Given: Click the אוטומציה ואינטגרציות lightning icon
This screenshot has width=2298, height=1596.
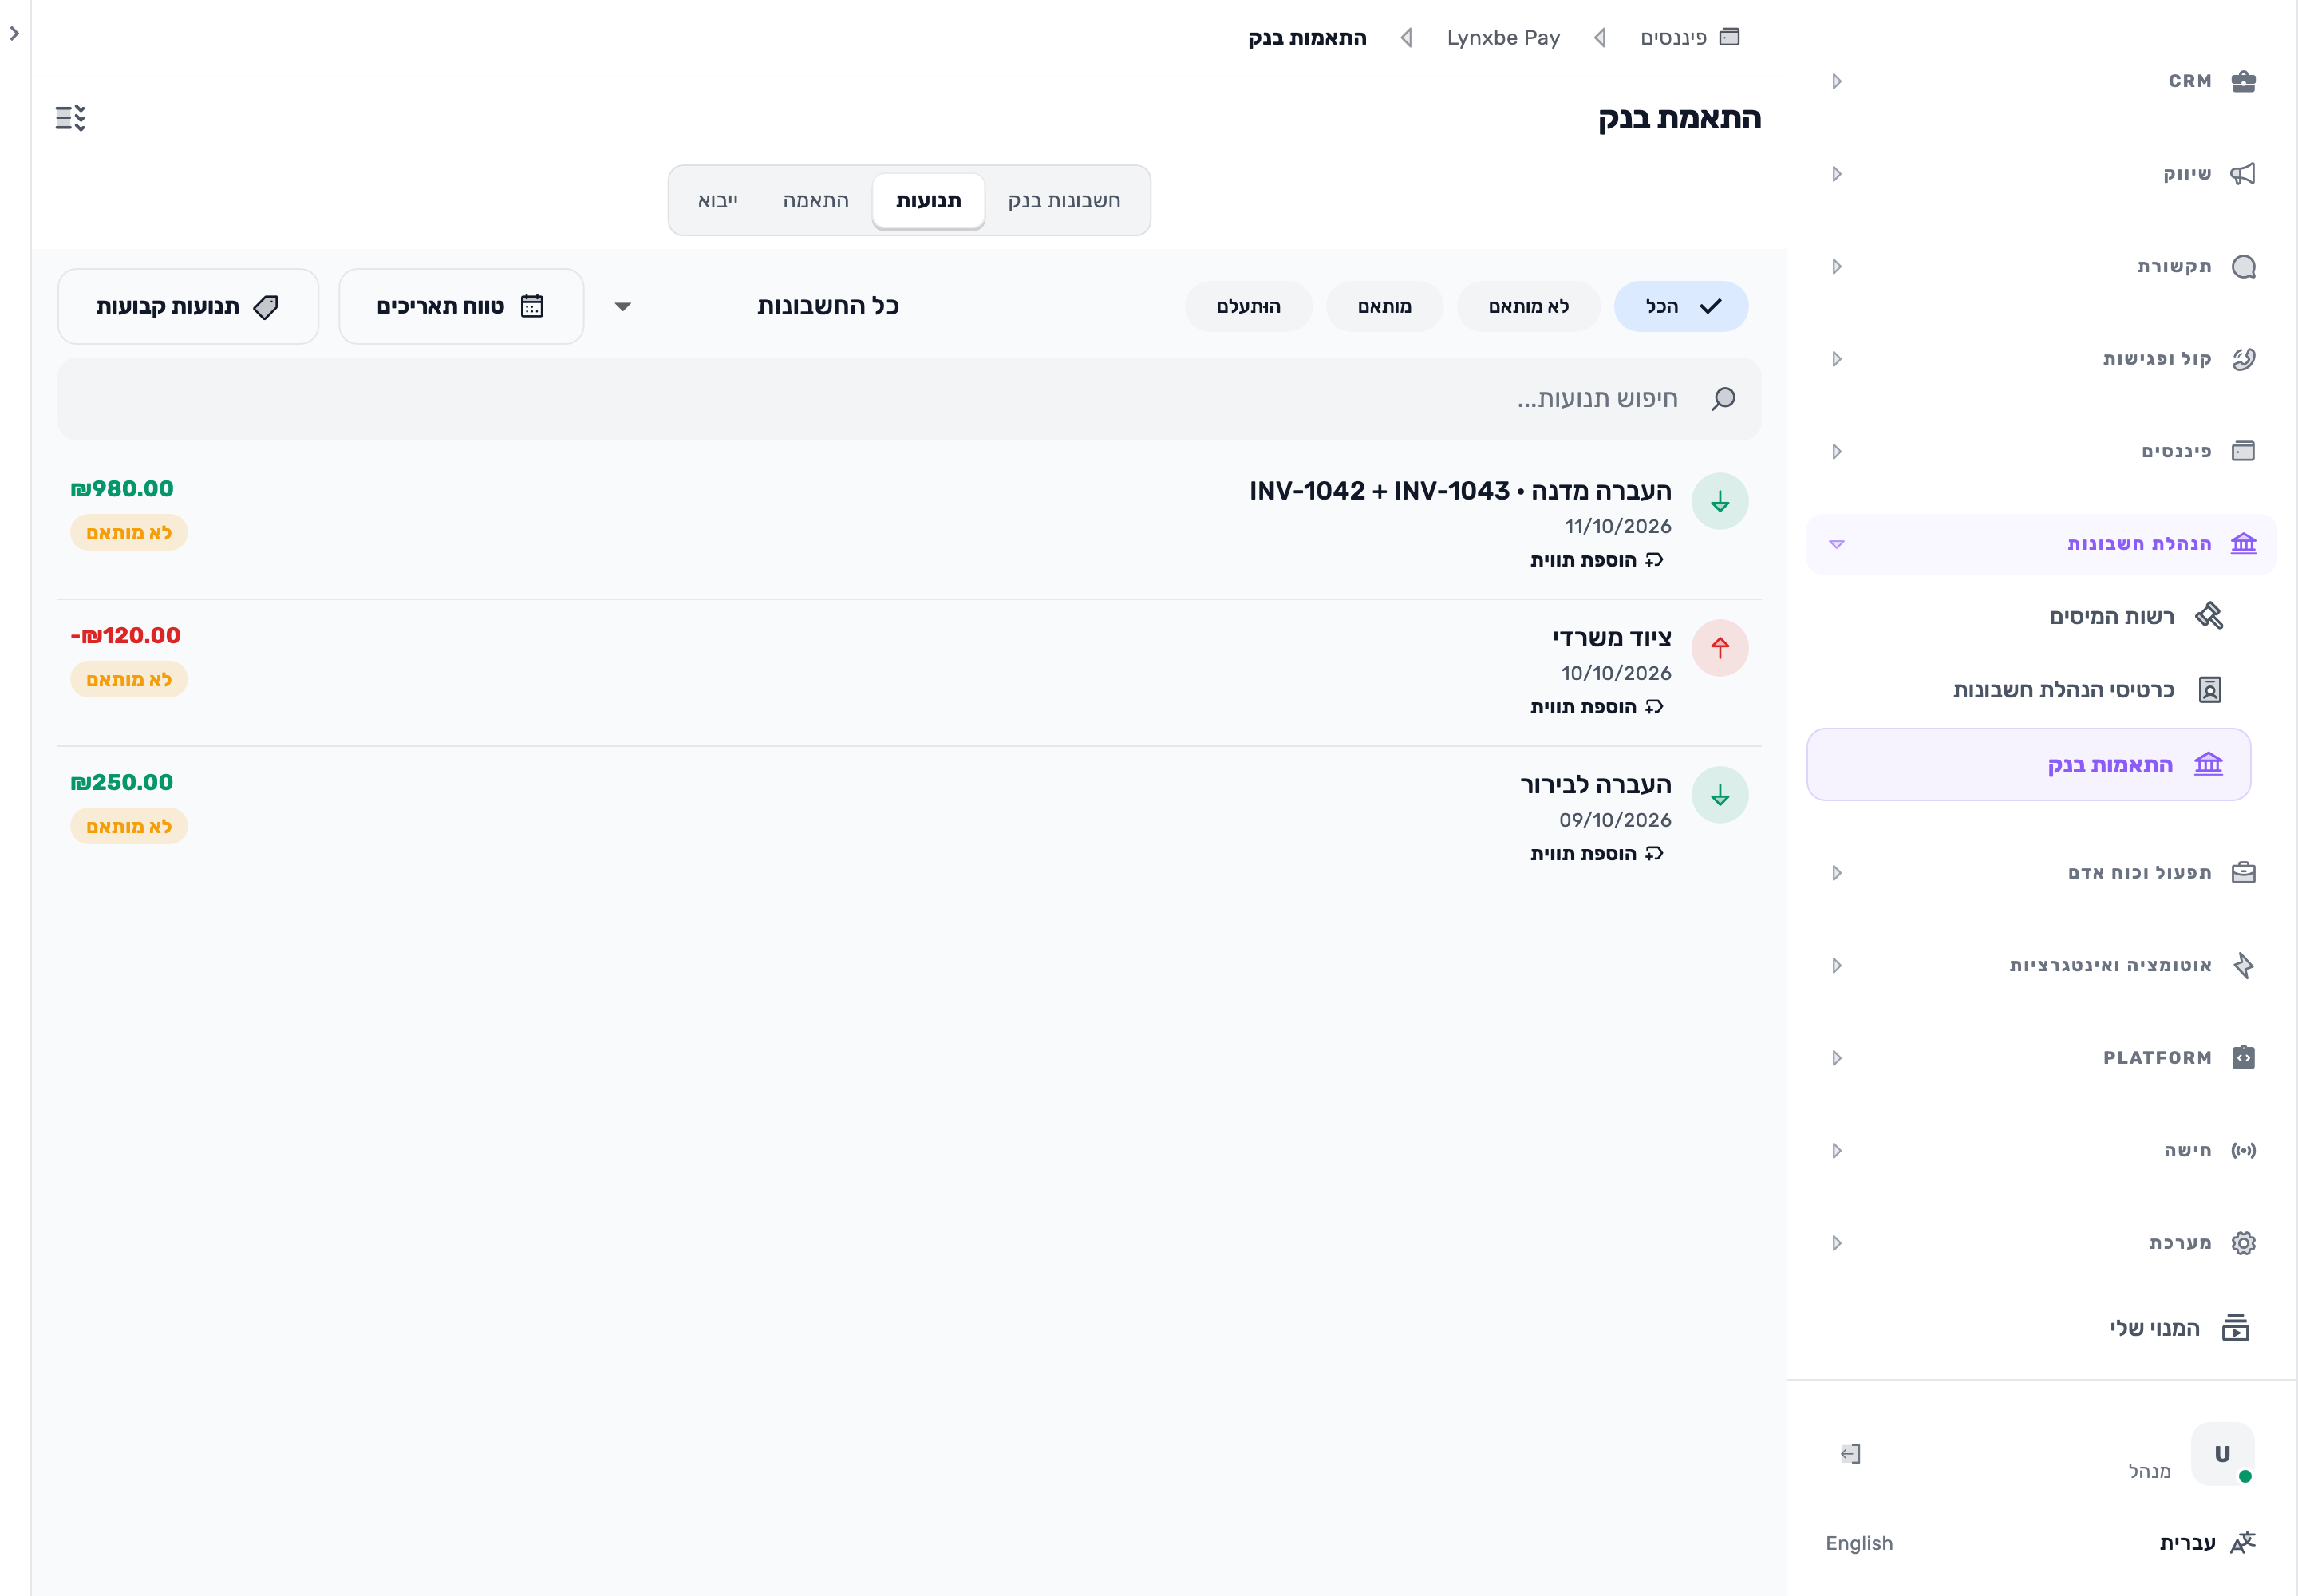Looking at the screenshot, I should [2244, 965].
